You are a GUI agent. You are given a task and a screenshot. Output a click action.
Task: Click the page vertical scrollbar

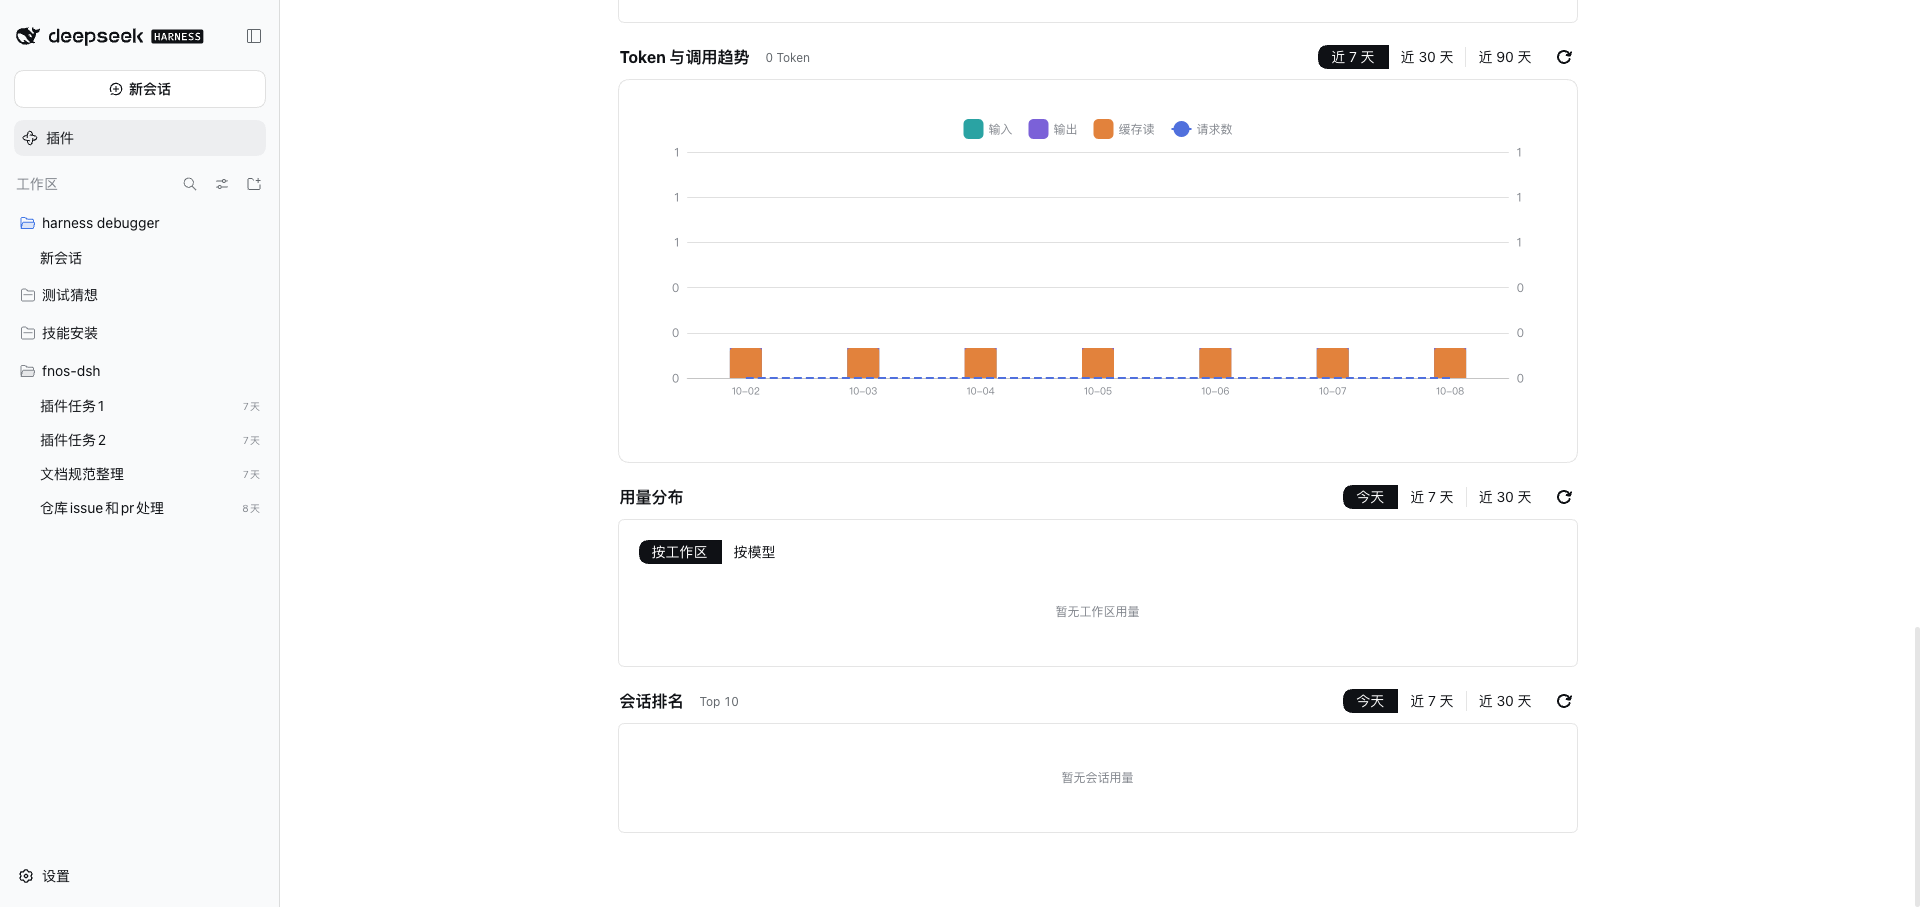1916,765
